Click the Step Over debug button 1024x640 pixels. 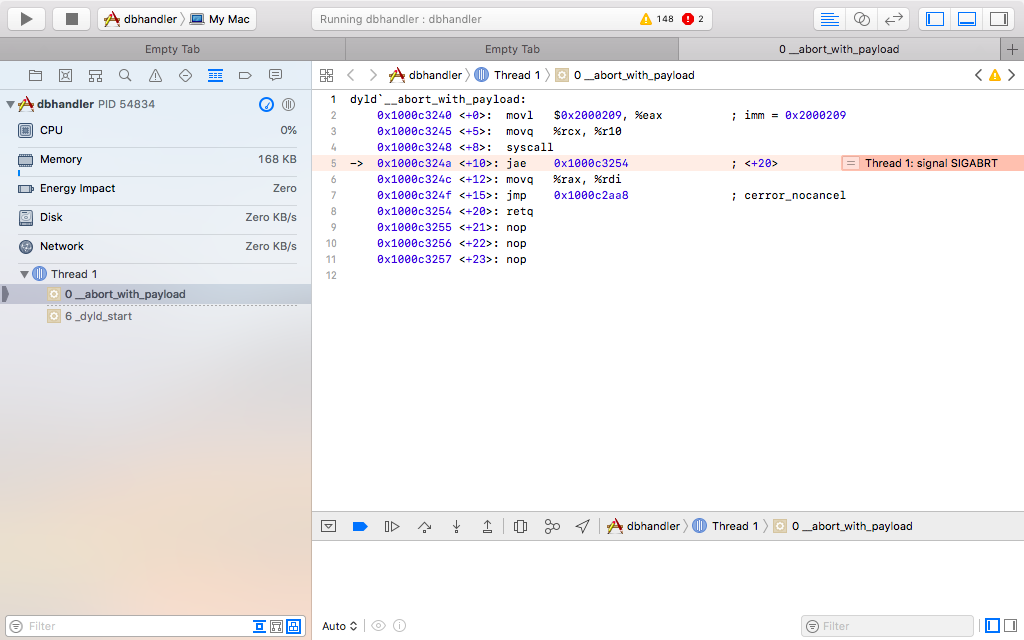(x=425, y=526)
